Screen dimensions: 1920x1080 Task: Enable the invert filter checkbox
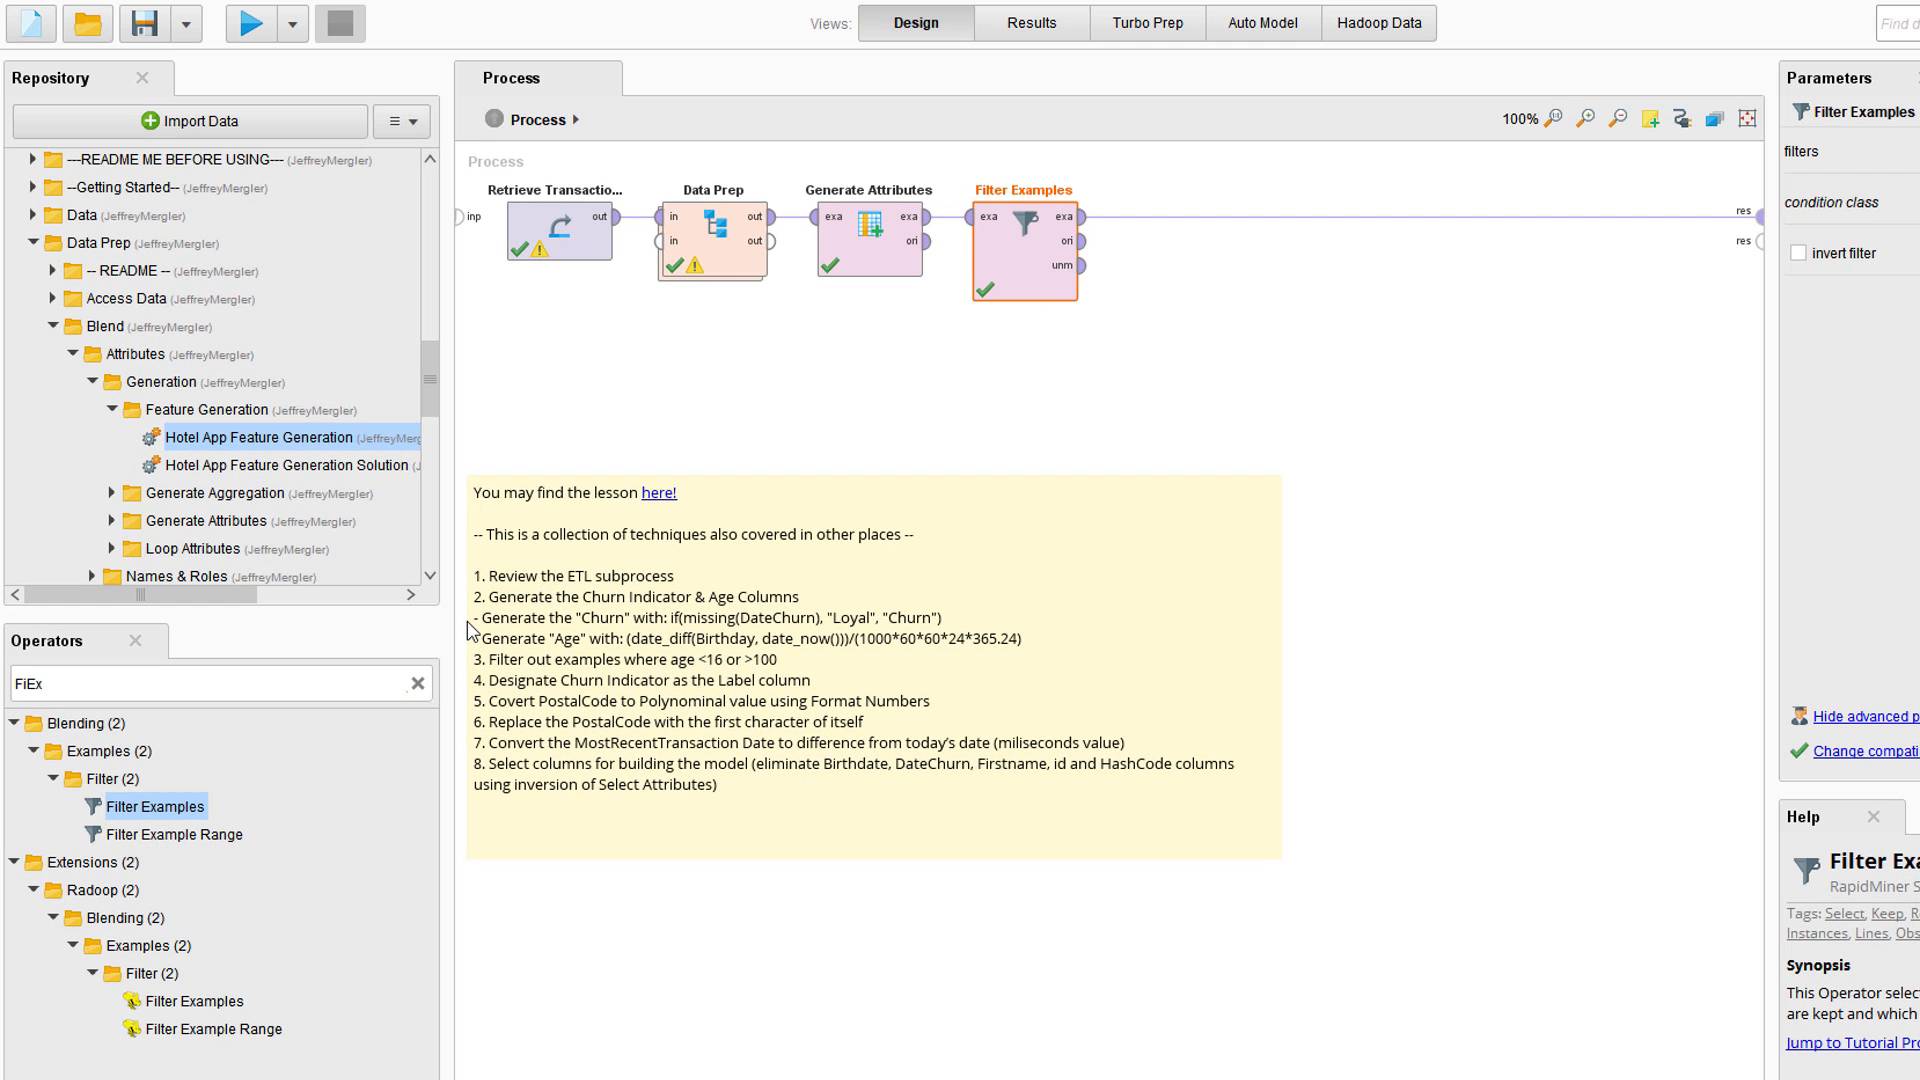click(1798, 253)
